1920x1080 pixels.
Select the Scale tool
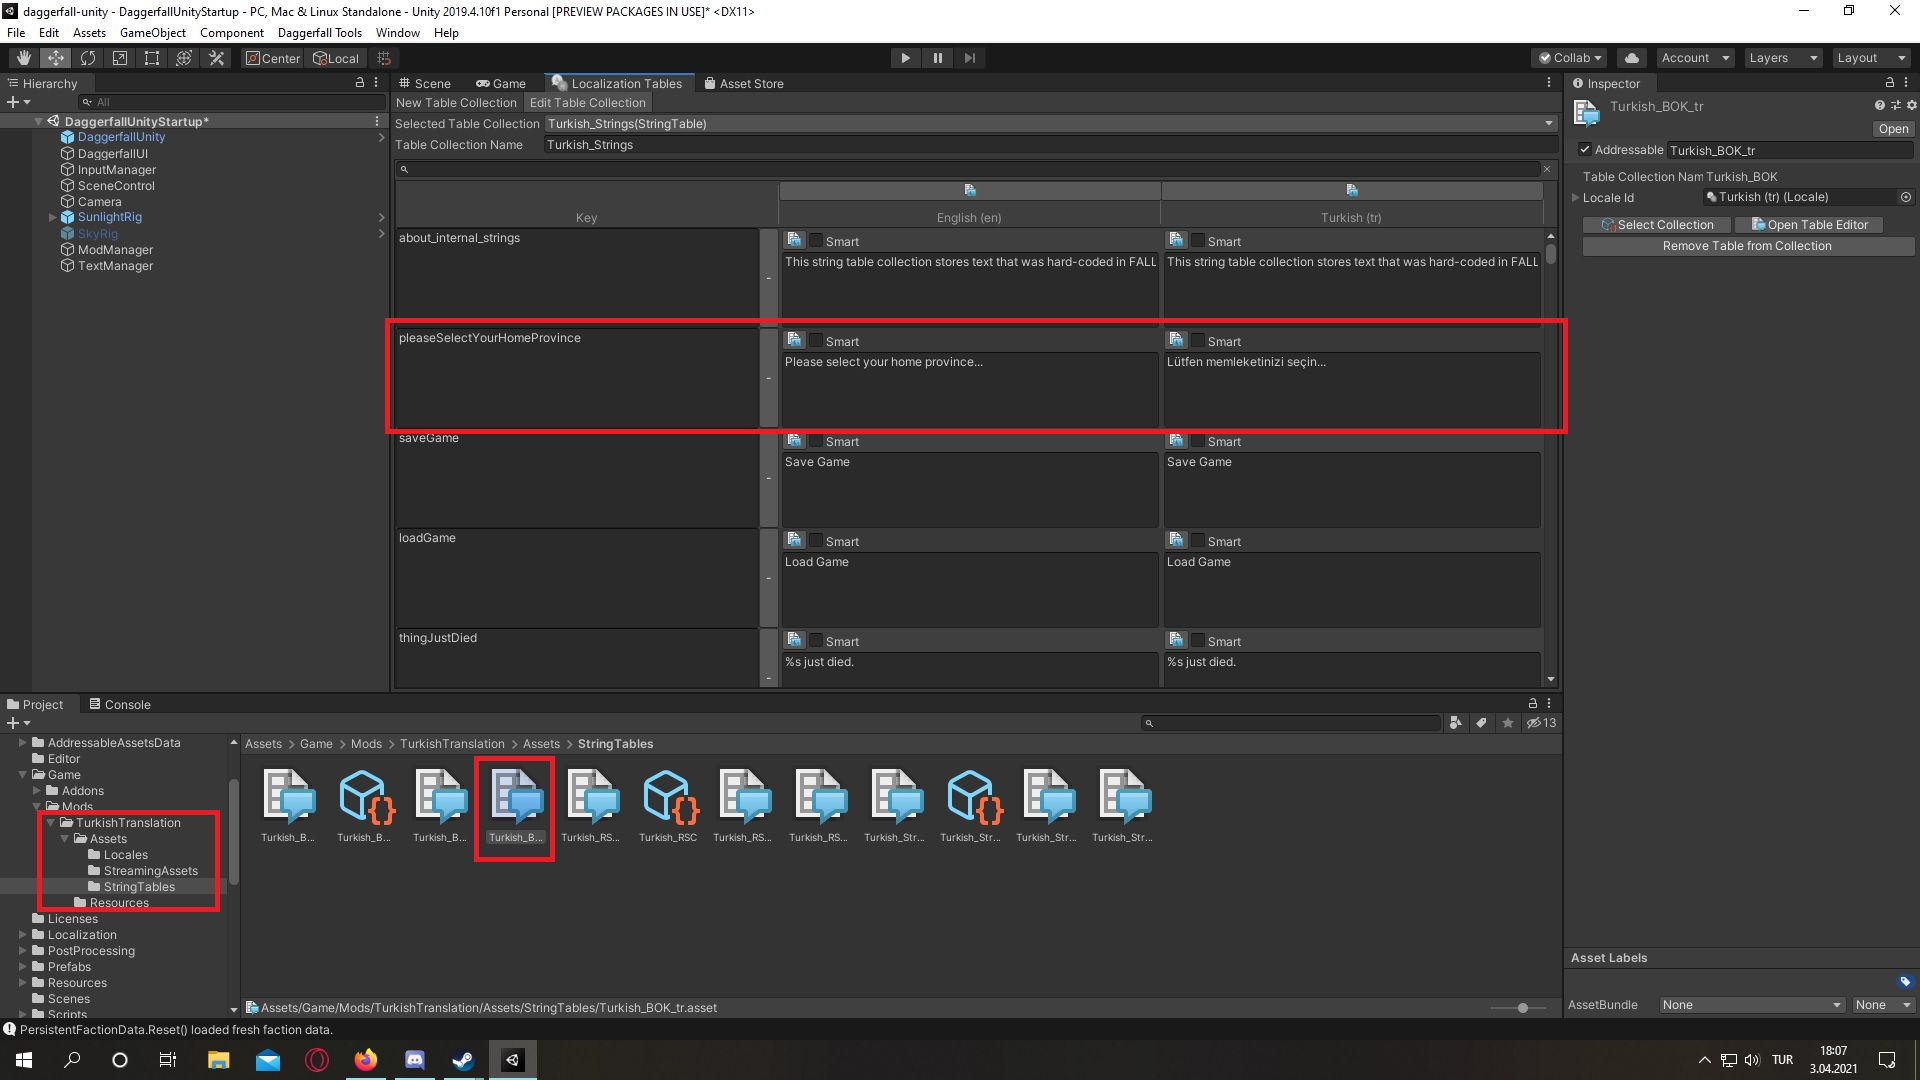120,58
